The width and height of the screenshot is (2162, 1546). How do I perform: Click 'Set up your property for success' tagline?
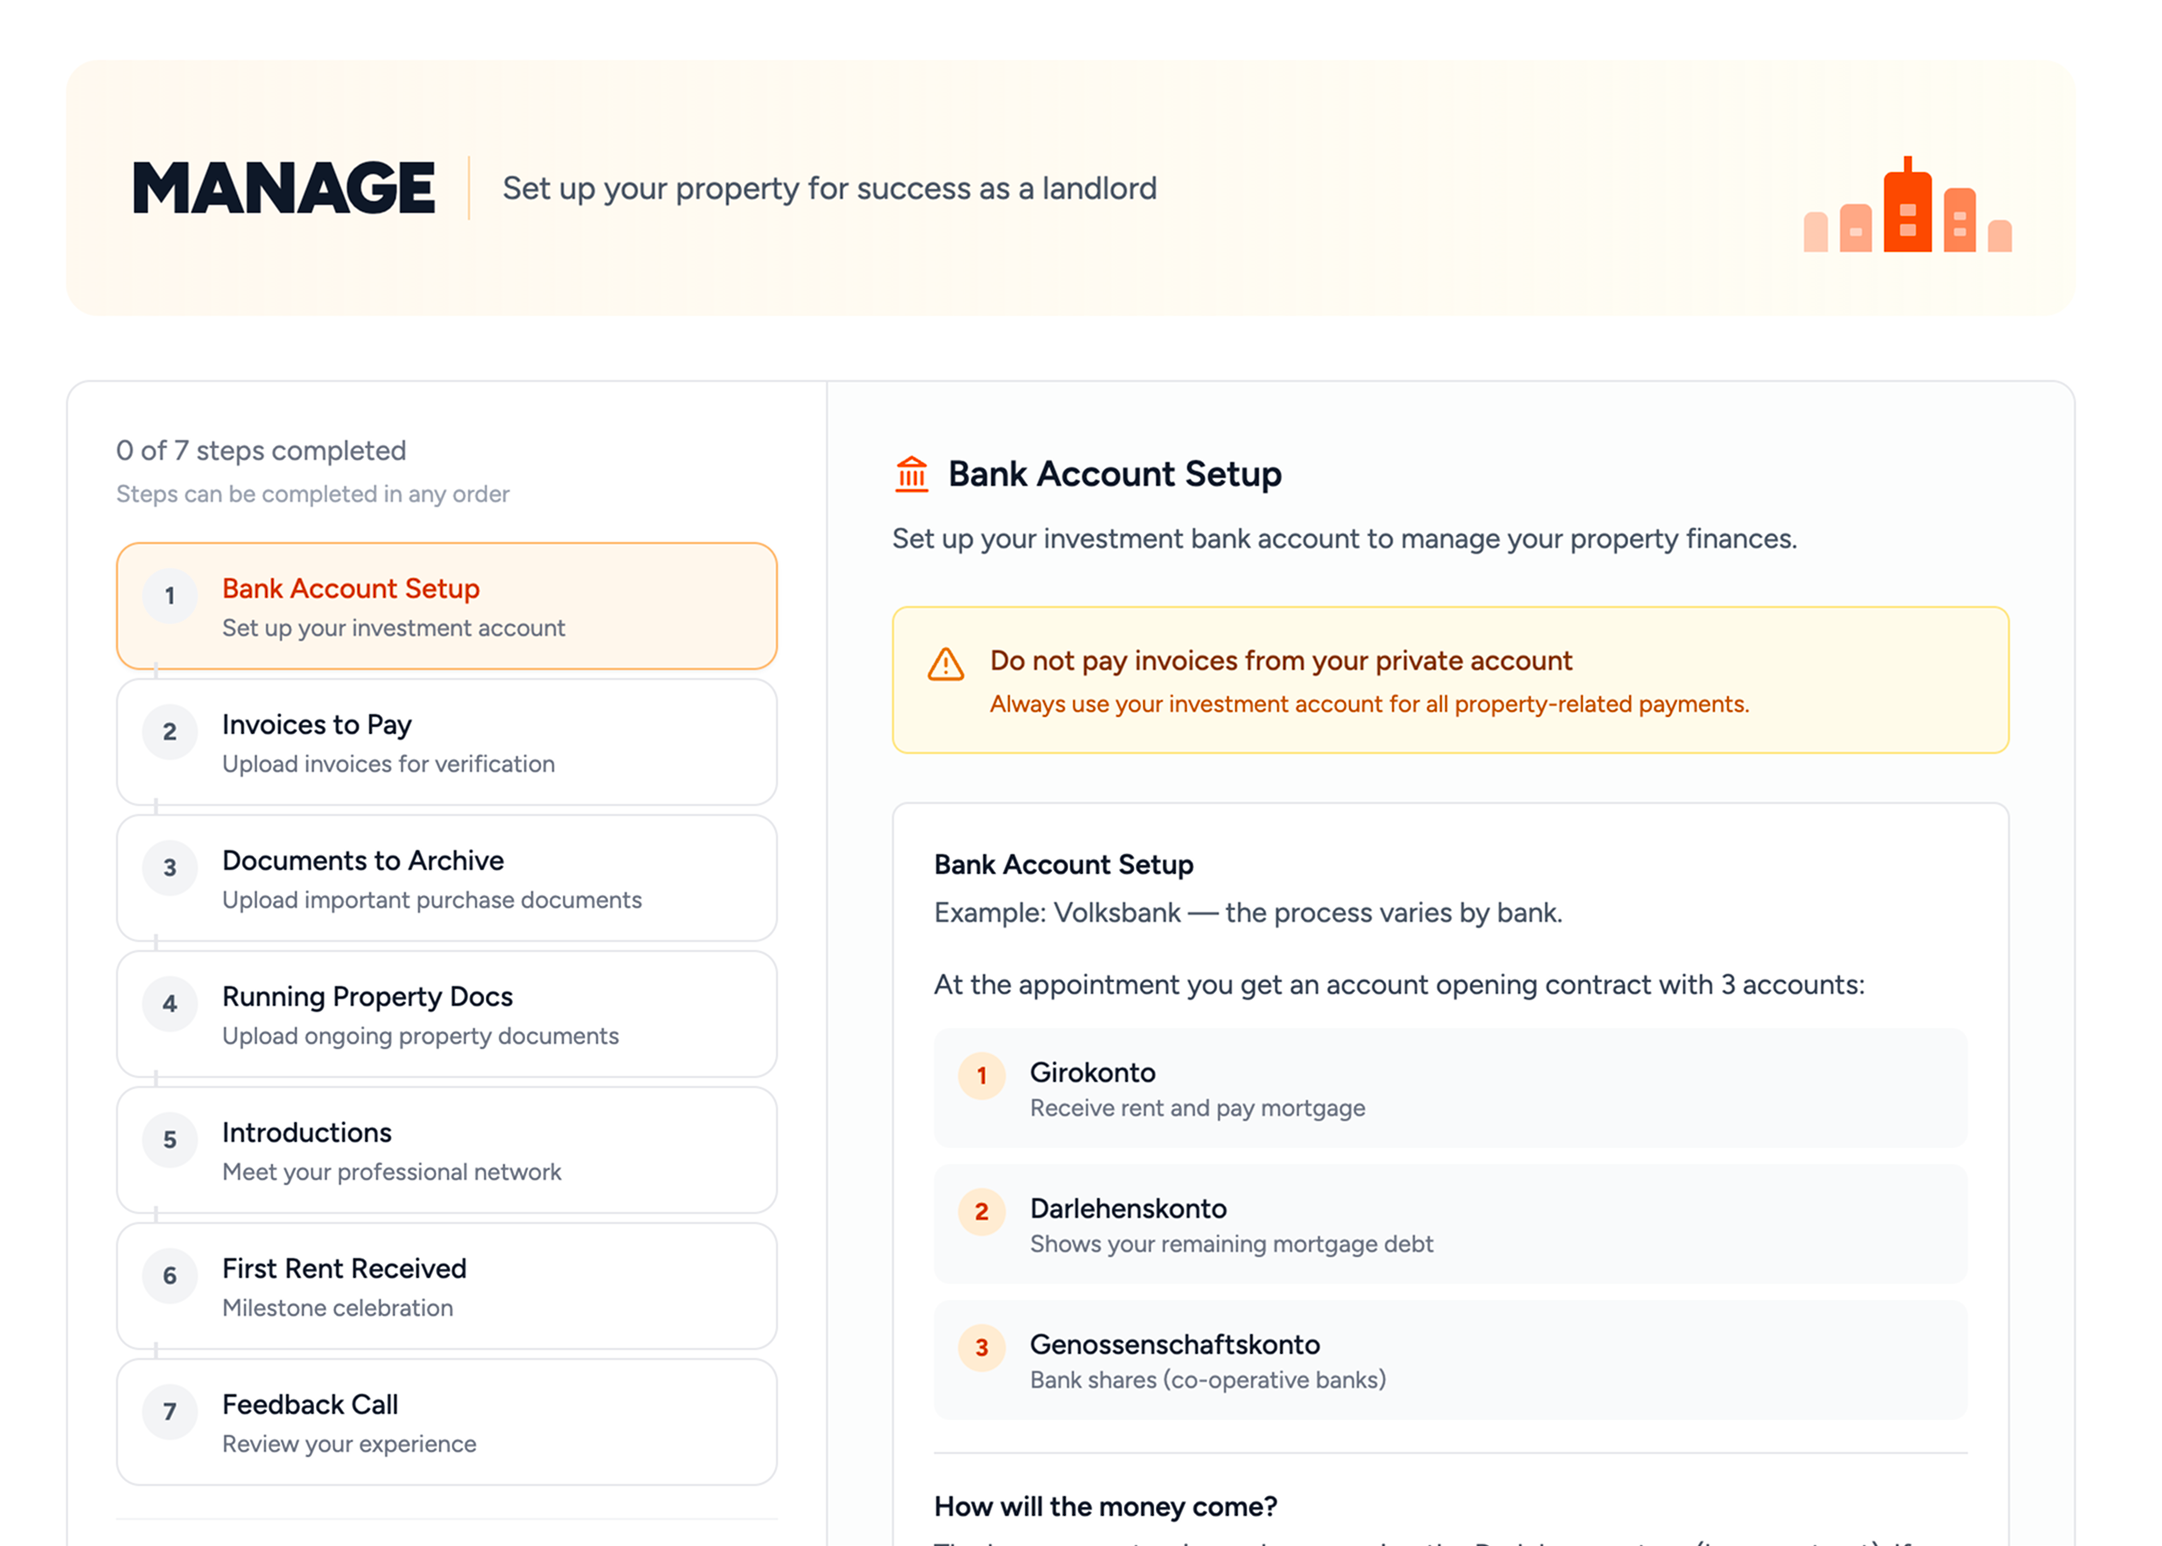coord(829,188)
